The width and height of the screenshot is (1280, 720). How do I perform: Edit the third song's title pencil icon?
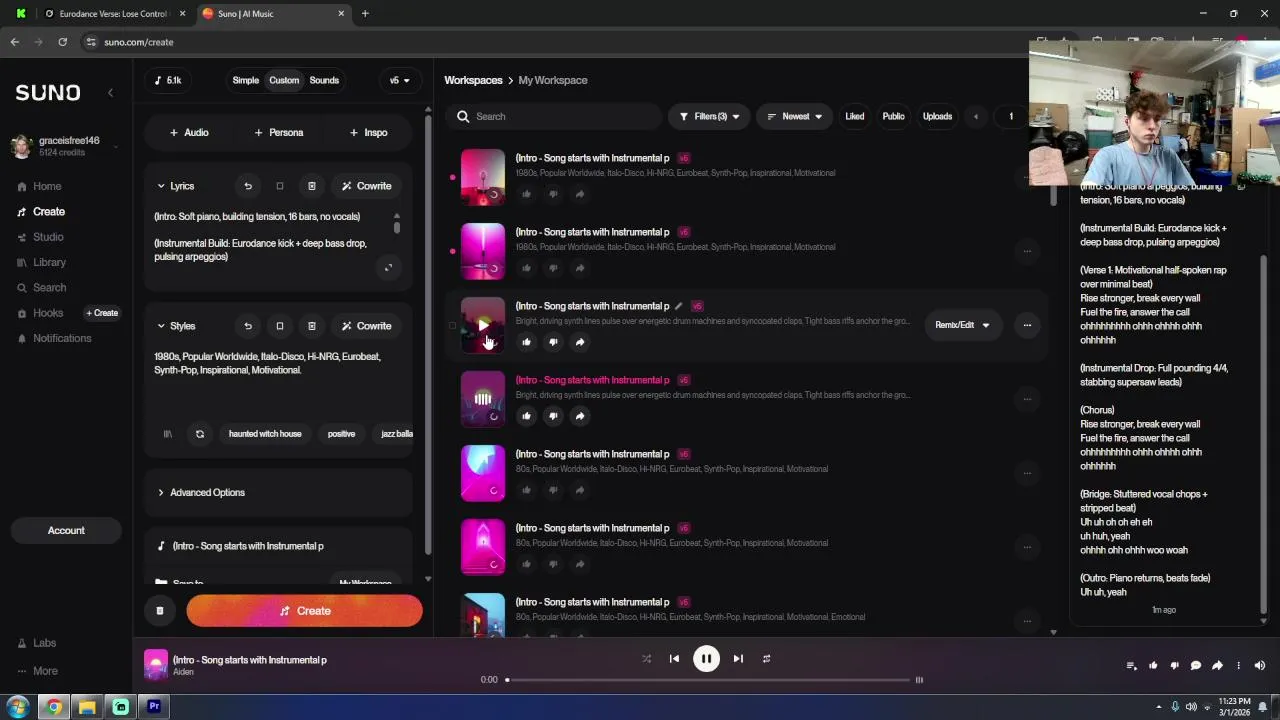click(678, 306)
